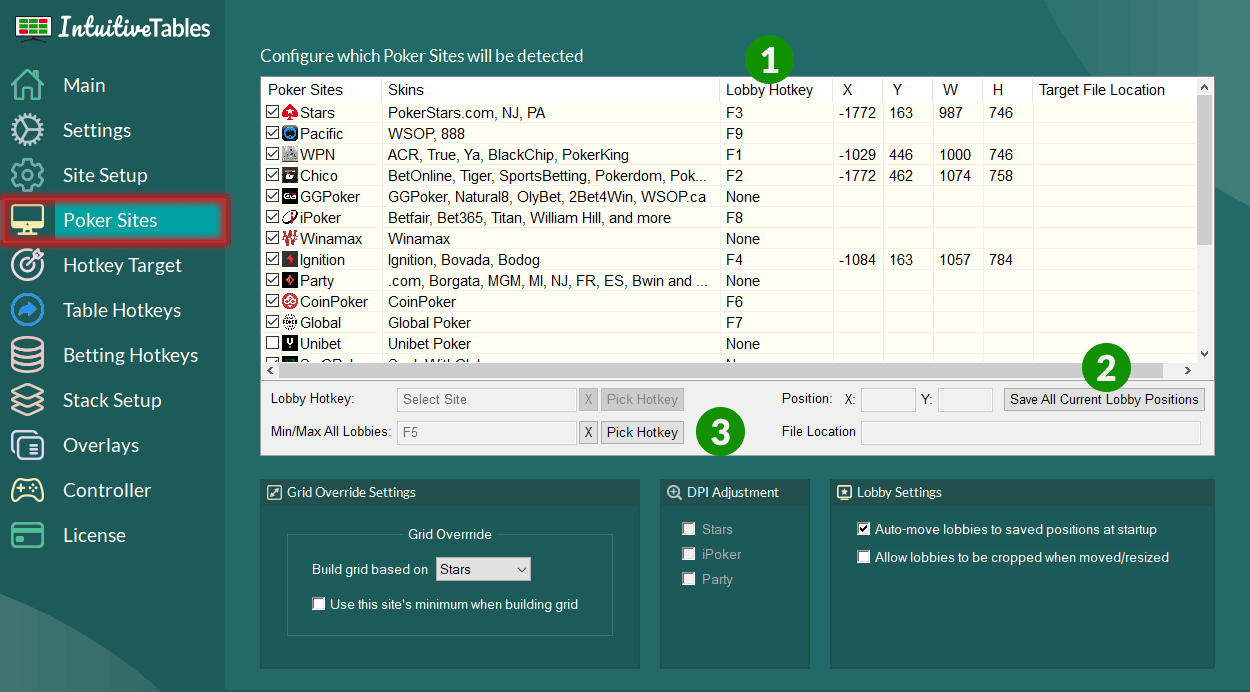This screenshot has height=692, width=1250.
Task: Click the IntuitiveTables logo icon
Action: 33,27
